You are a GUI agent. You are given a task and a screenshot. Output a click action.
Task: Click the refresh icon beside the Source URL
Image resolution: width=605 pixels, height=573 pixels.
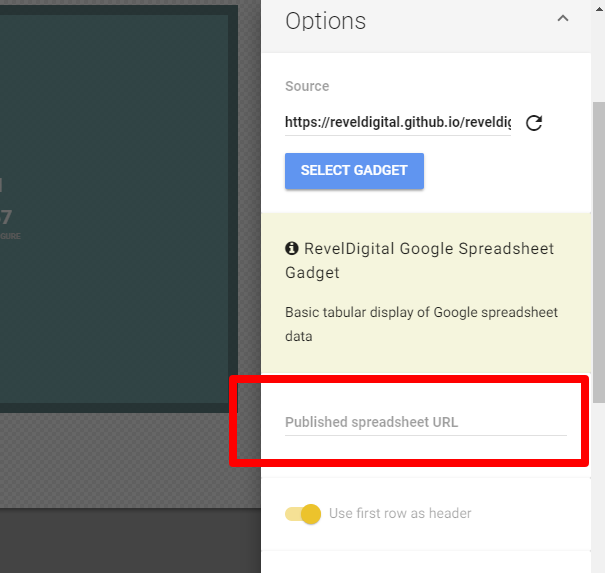[x=534, y=123]
